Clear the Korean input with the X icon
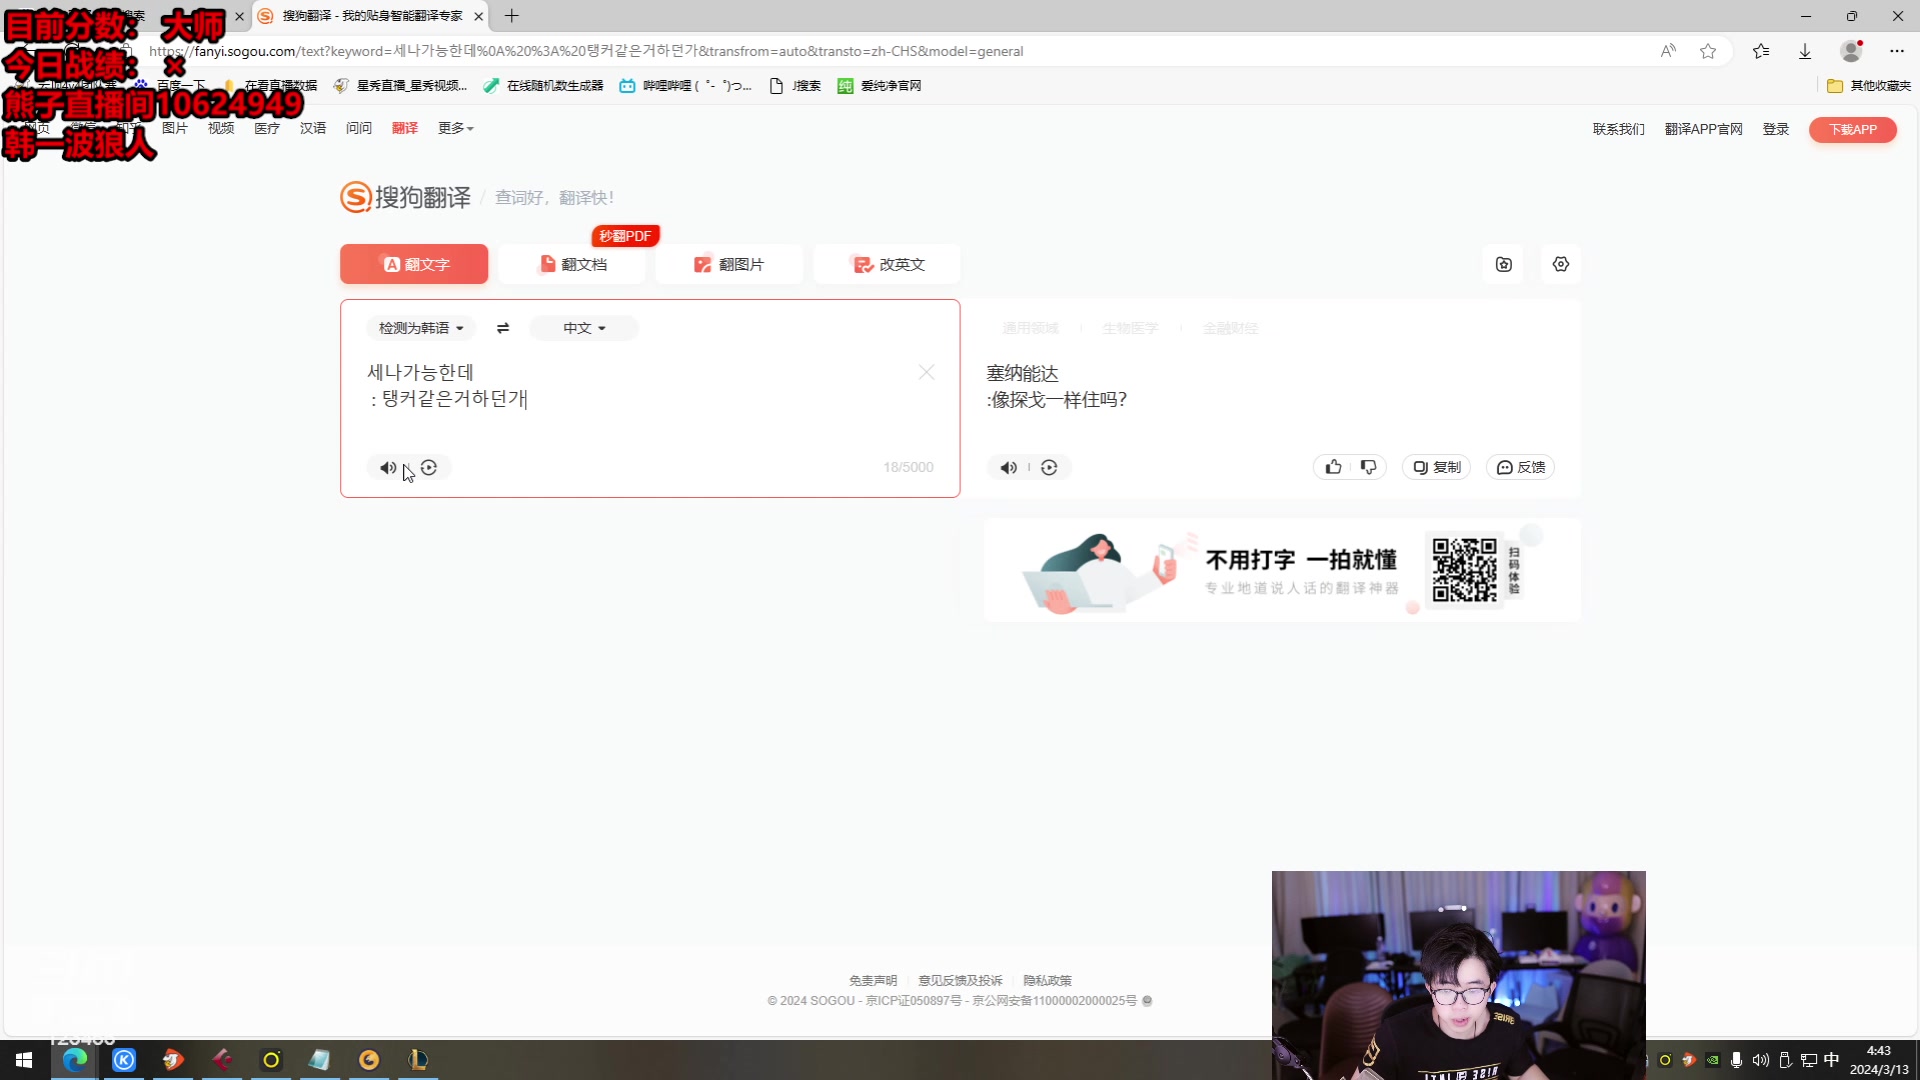Screen dimensions: 1920x1080 point(926,372)
